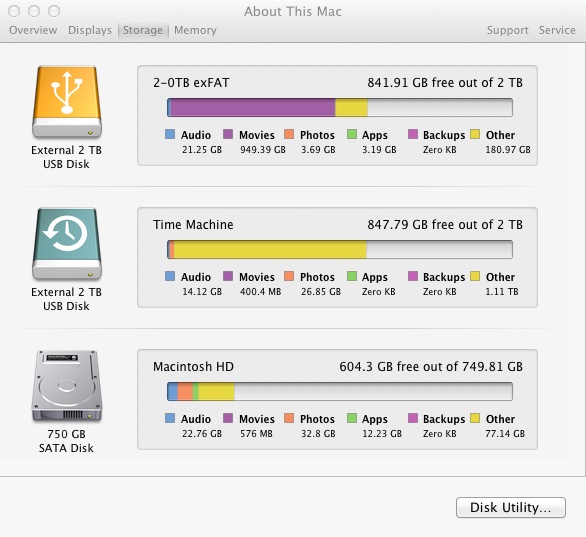This screenshot has width=586, height=537.
Task: Click blue Audio swatch under 2-0TB exFAT
Action: tap(170, 134)
